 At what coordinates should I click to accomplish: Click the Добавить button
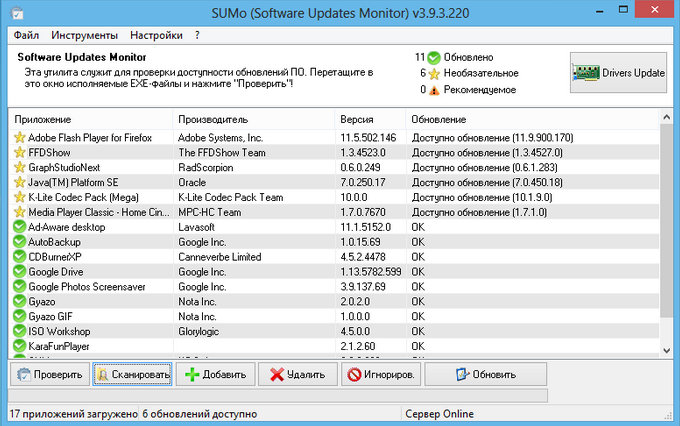(x=216, y=374)
